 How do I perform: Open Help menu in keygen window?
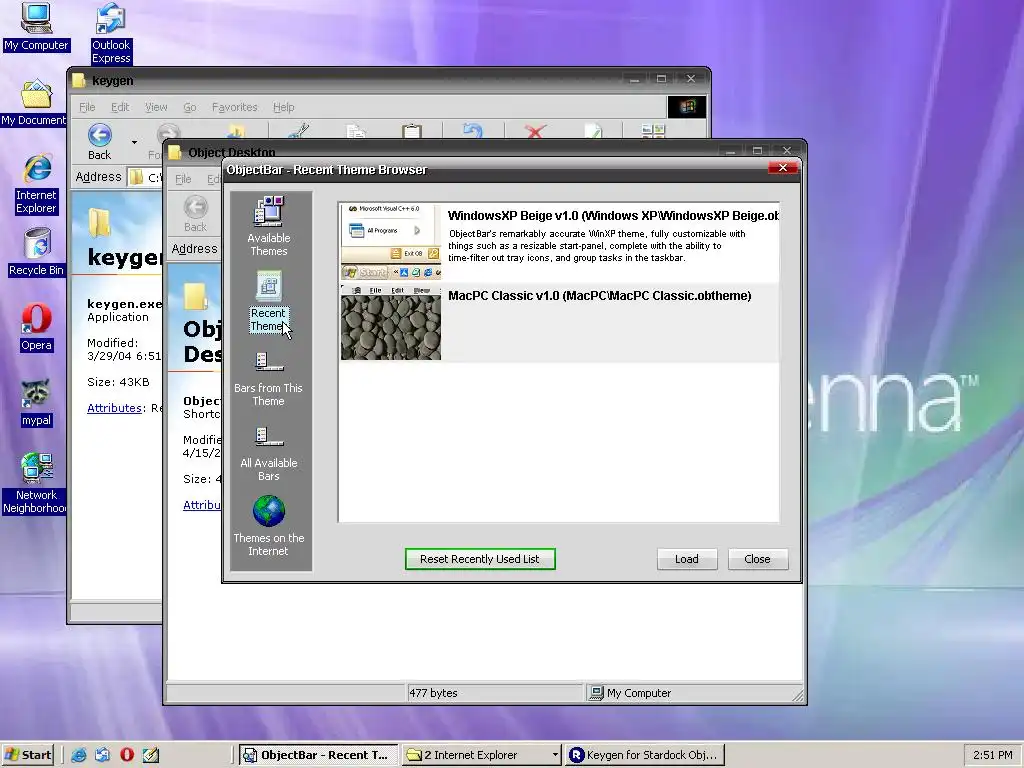[283, 107]
